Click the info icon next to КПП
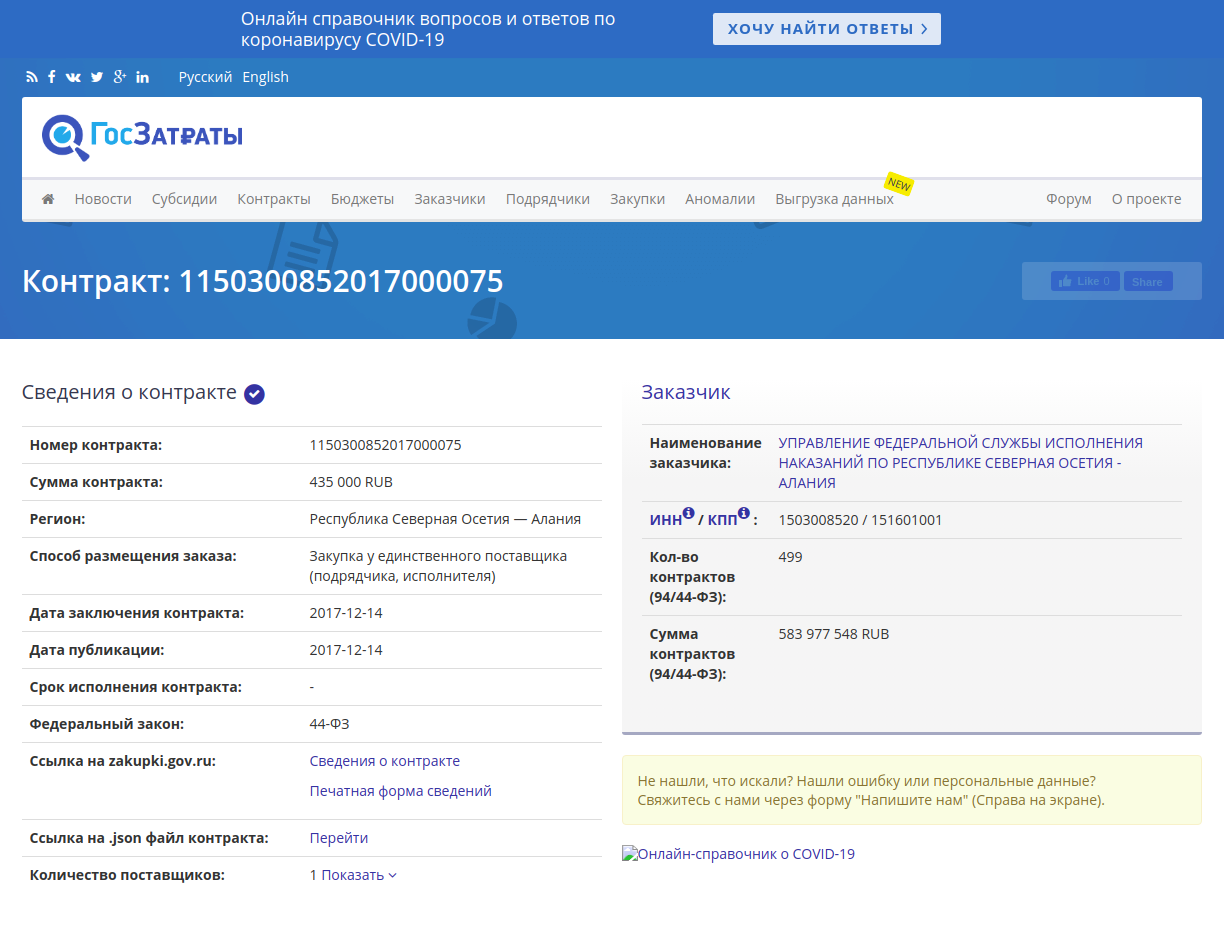Viewport: 1224px width, 938px height. point(743,514)
